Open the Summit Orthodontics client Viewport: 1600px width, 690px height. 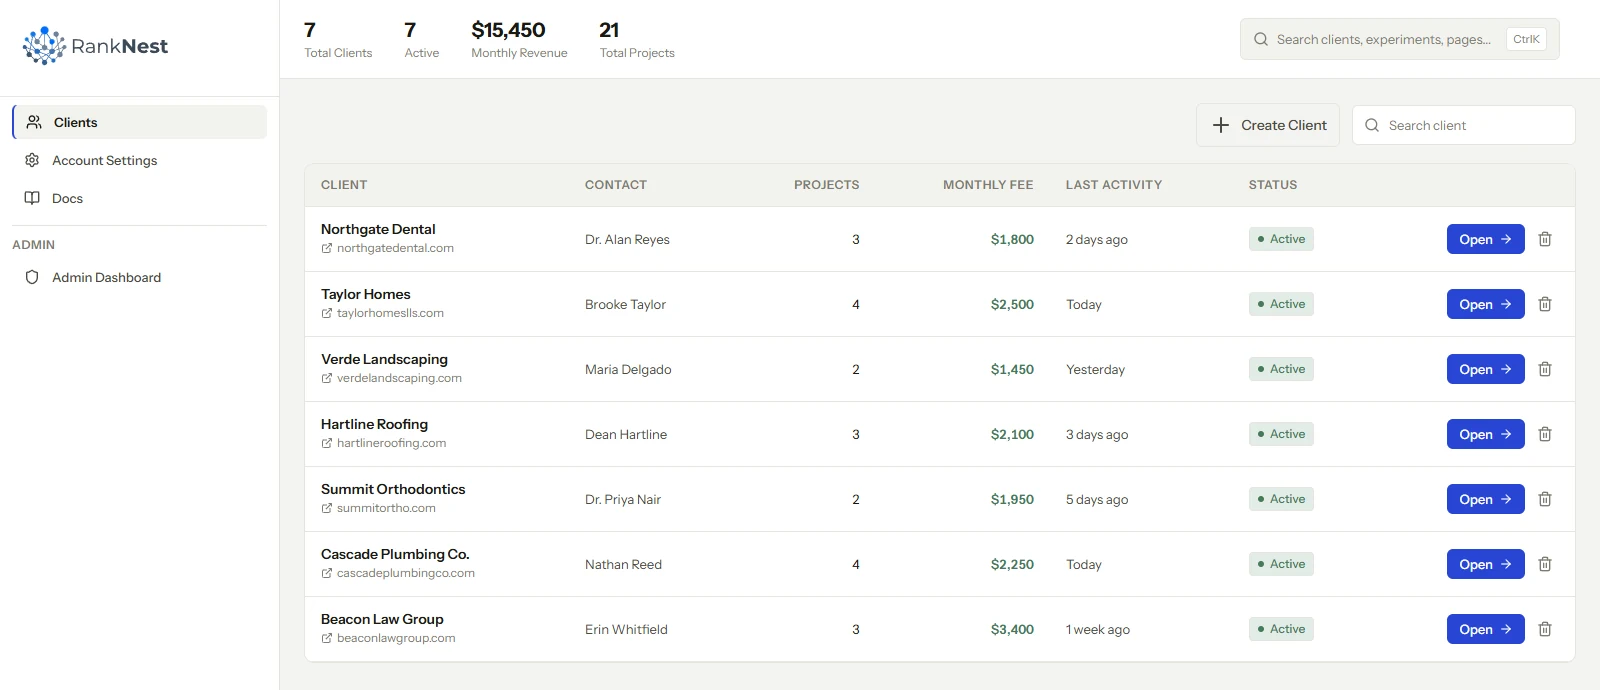point(1485,499)
